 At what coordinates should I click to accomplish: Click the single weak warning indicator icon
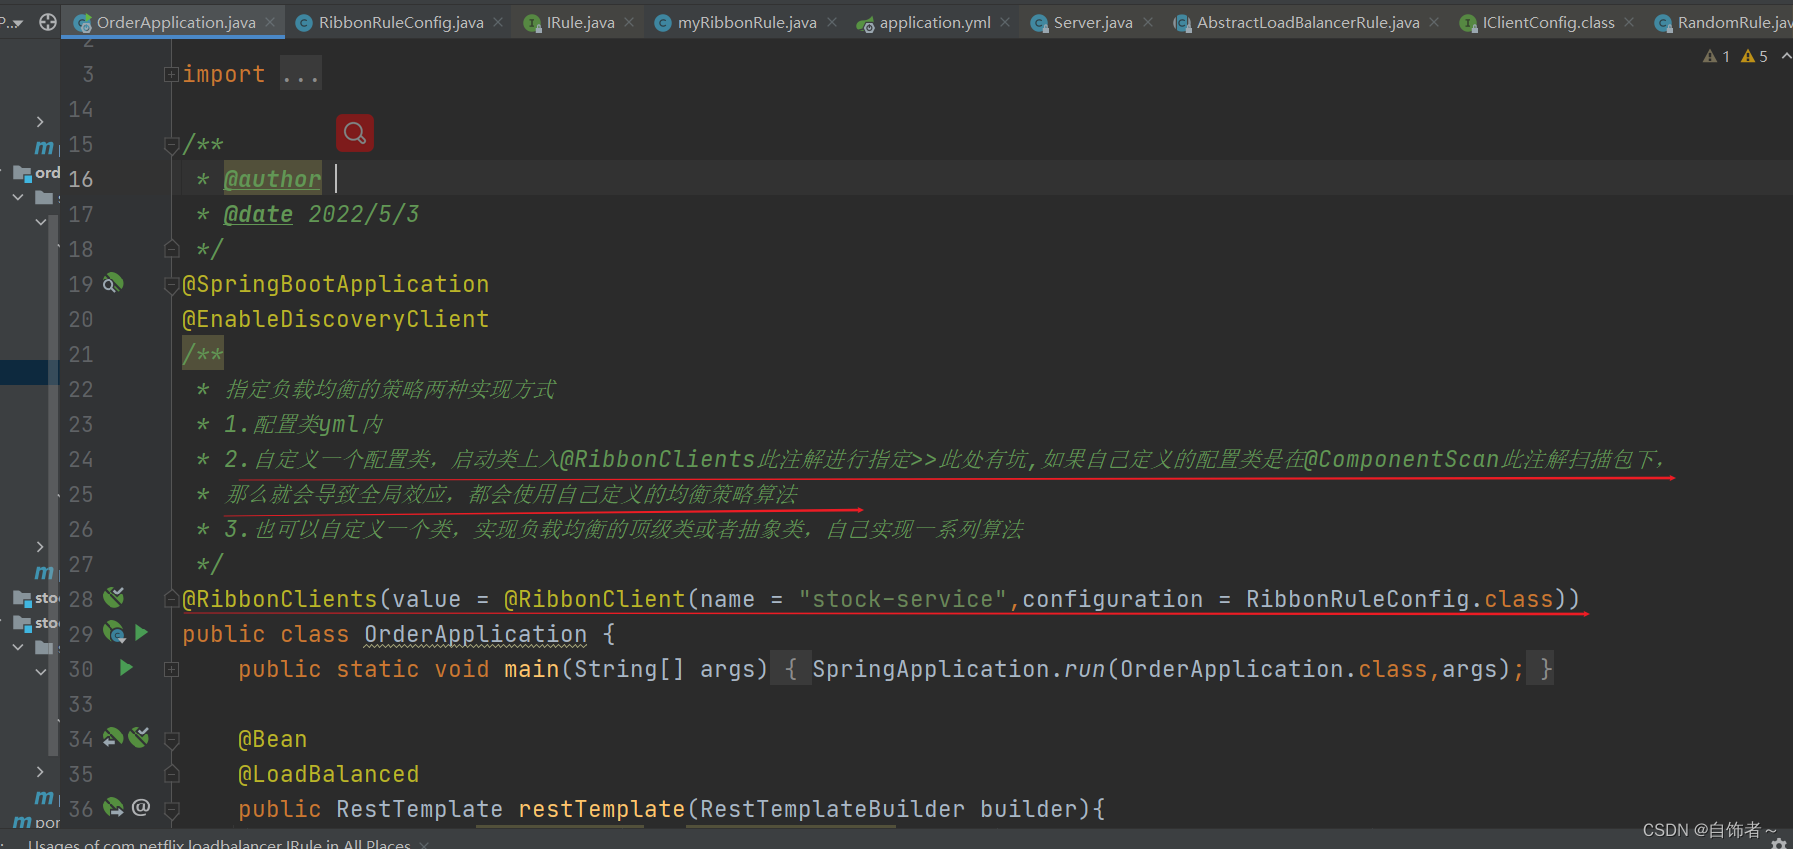tap(1716, 56)
